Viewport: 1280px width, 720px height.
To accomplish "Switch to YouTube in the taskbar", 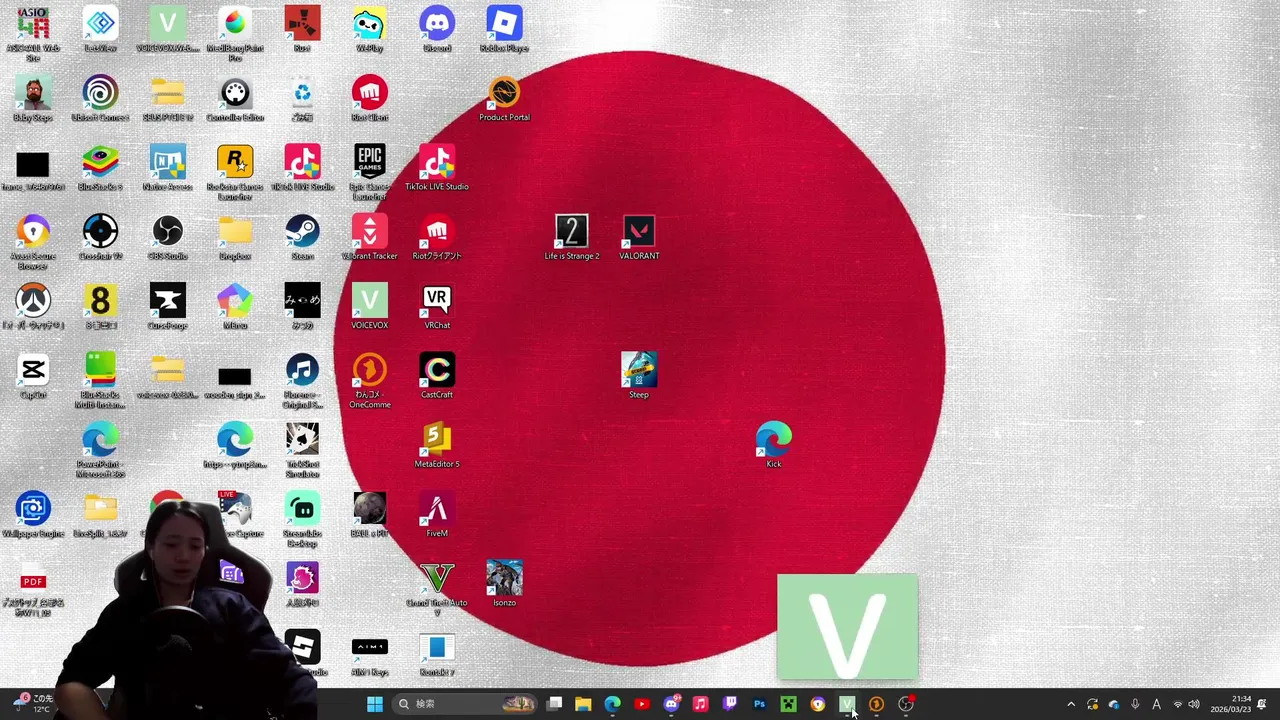I will click(642, 704).
